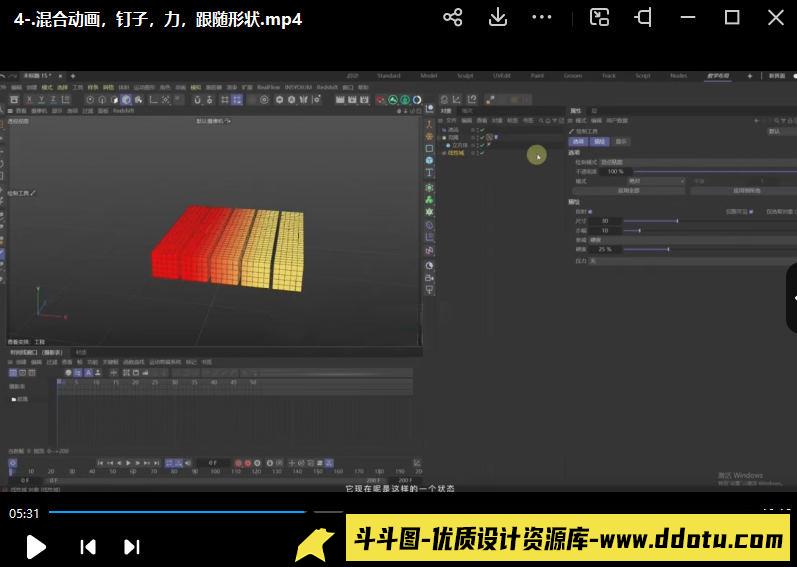Toggle the 仅限可见 checkbox
This screenshot has width=797, height=567.
click(751, 212)
